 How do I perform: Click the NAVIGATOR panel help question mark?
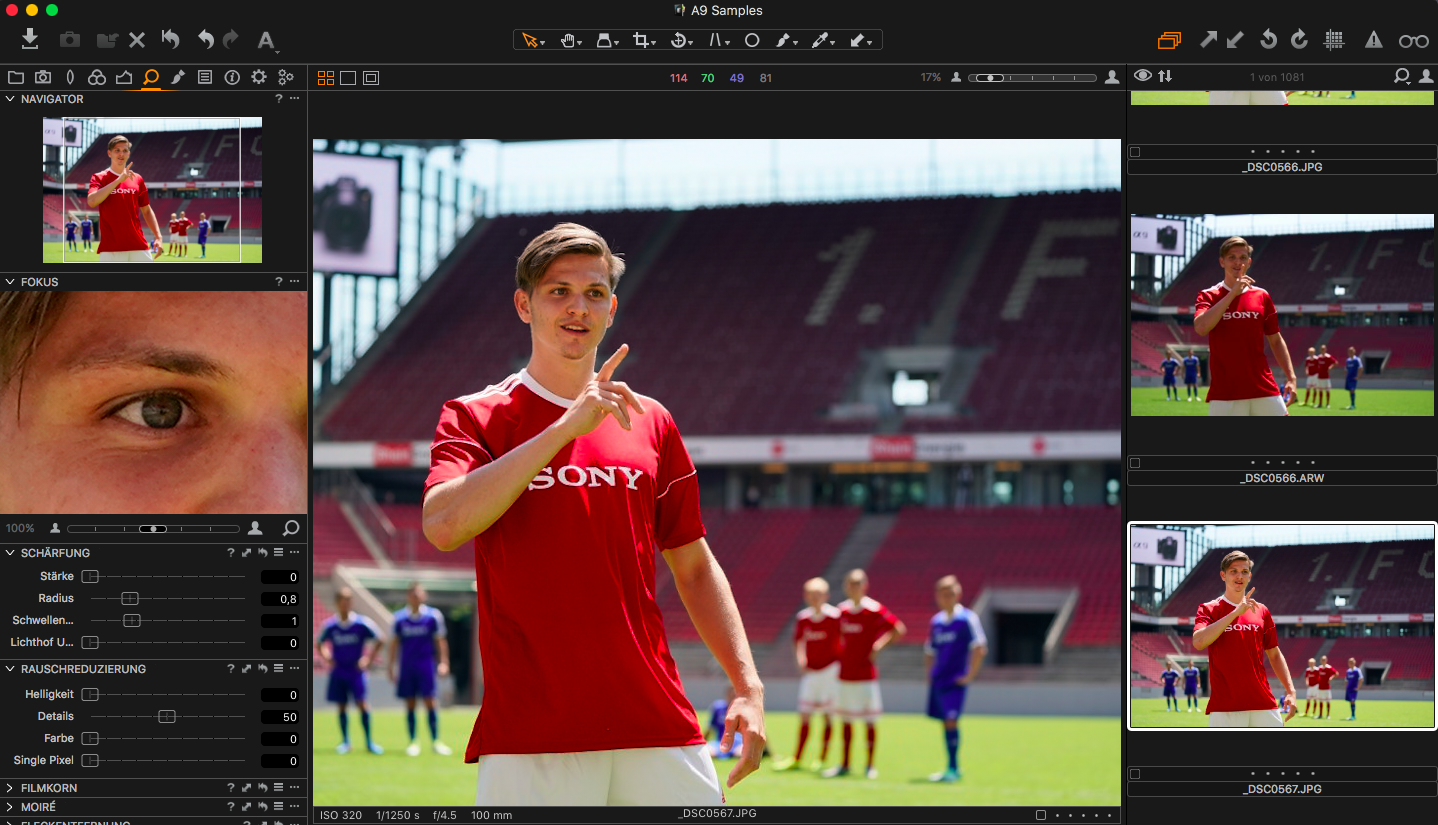coord(278,99)
